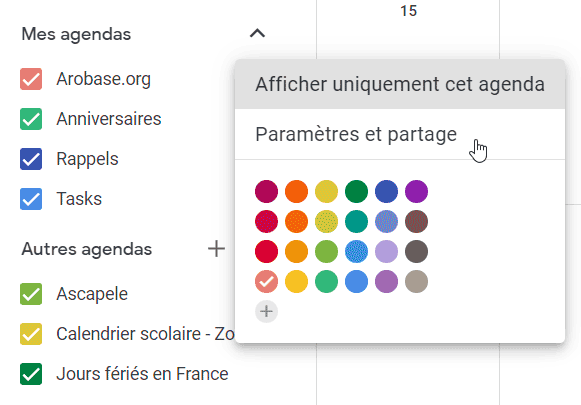Add a custom color with the plus button

click(x=266, y=311)
